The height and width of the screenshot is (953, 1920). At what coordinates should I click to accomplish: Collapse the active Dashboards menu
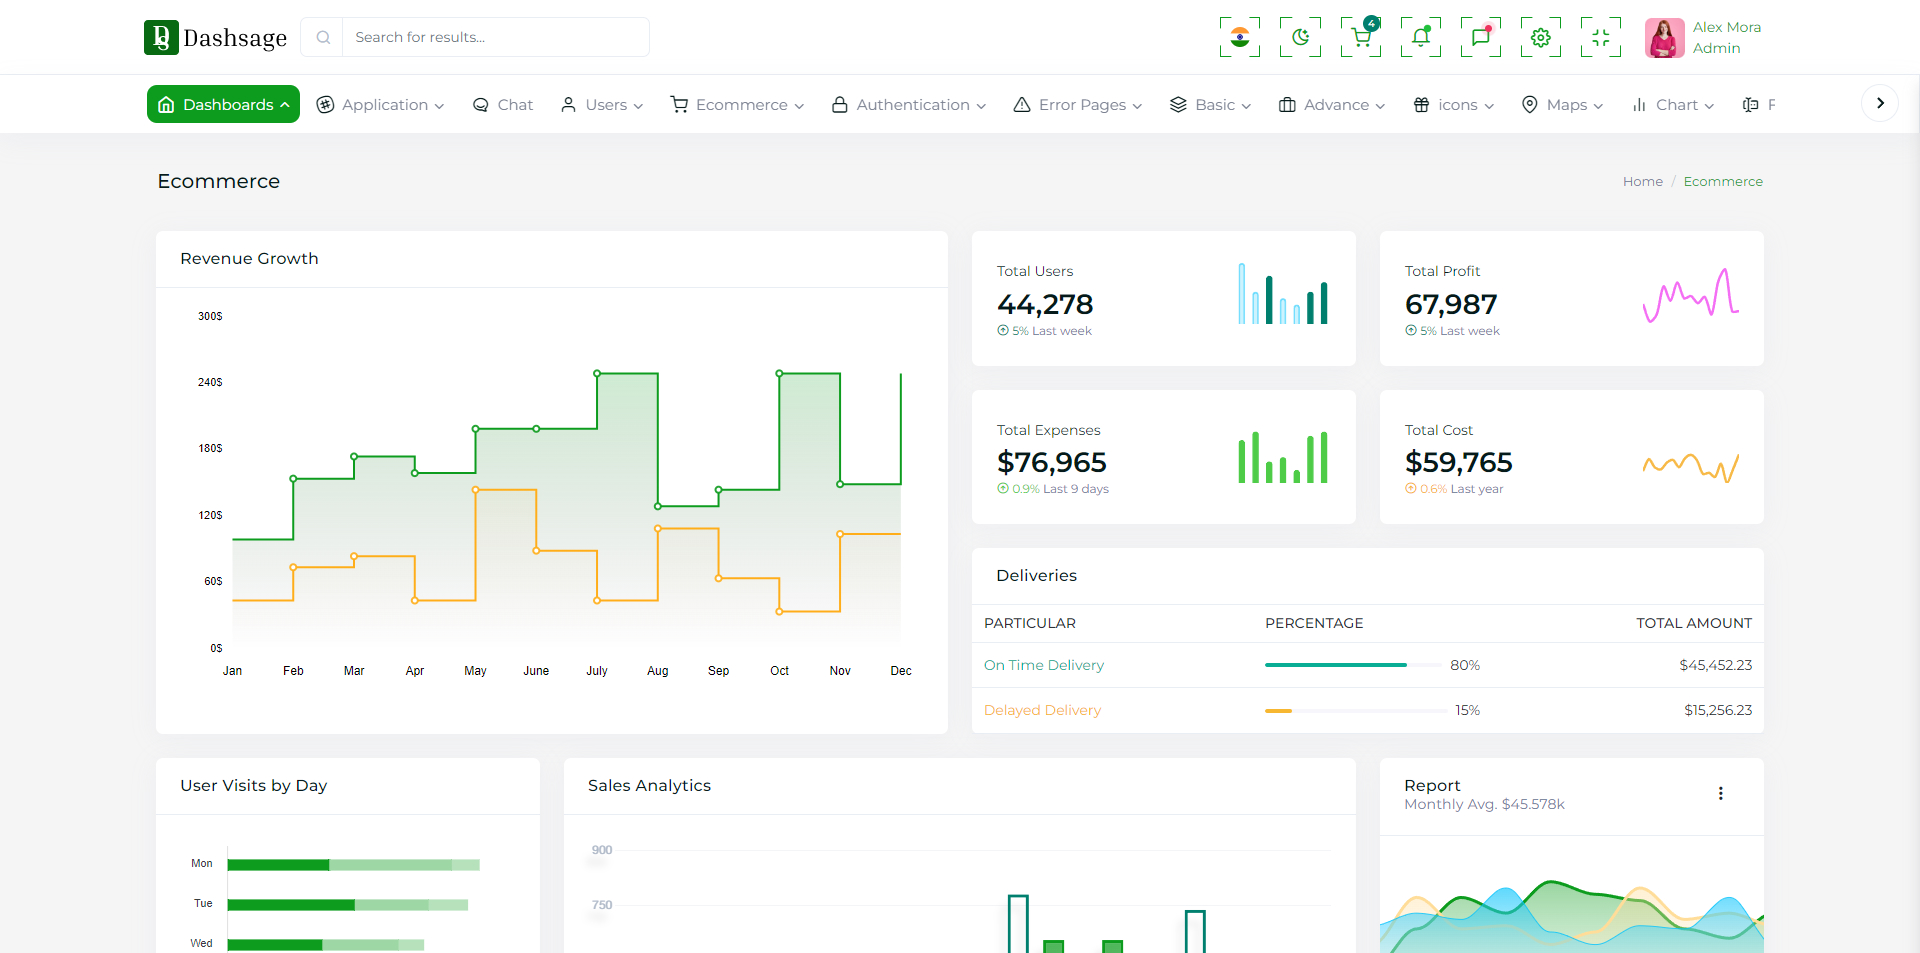pos(222,104)
